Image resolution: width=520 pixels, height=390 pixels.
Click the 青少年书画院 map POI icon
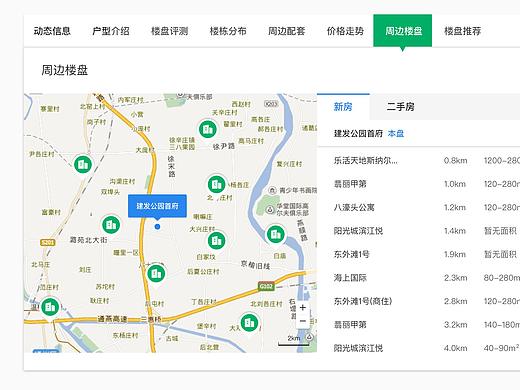coord(272,190)
